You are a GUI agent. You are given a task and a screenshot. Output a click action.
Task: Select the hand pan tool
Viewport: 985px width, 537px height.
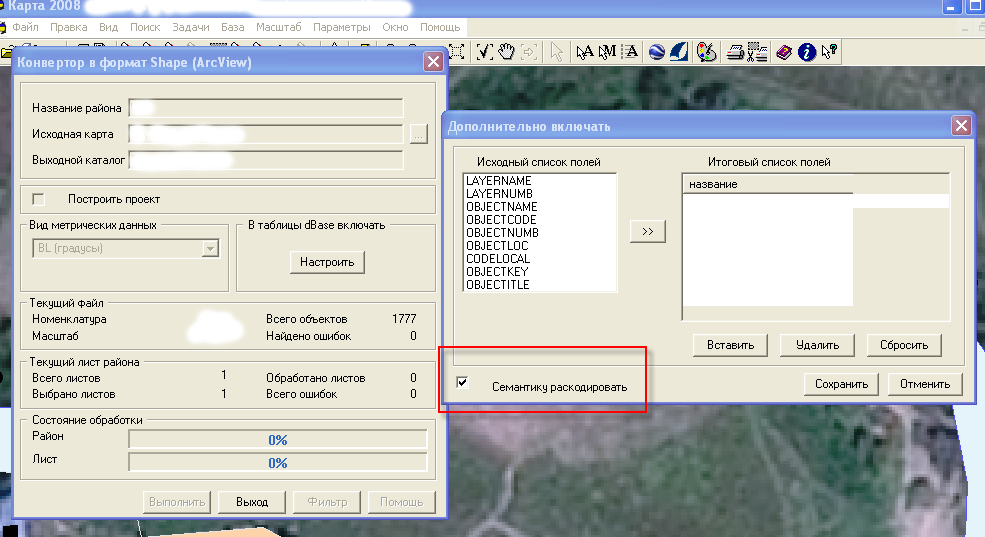click(506, 52)
